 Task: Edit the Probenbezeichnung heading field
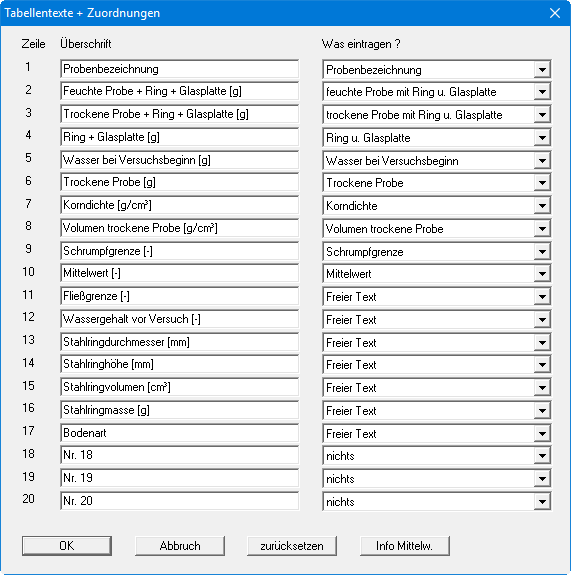coord(179,69)
